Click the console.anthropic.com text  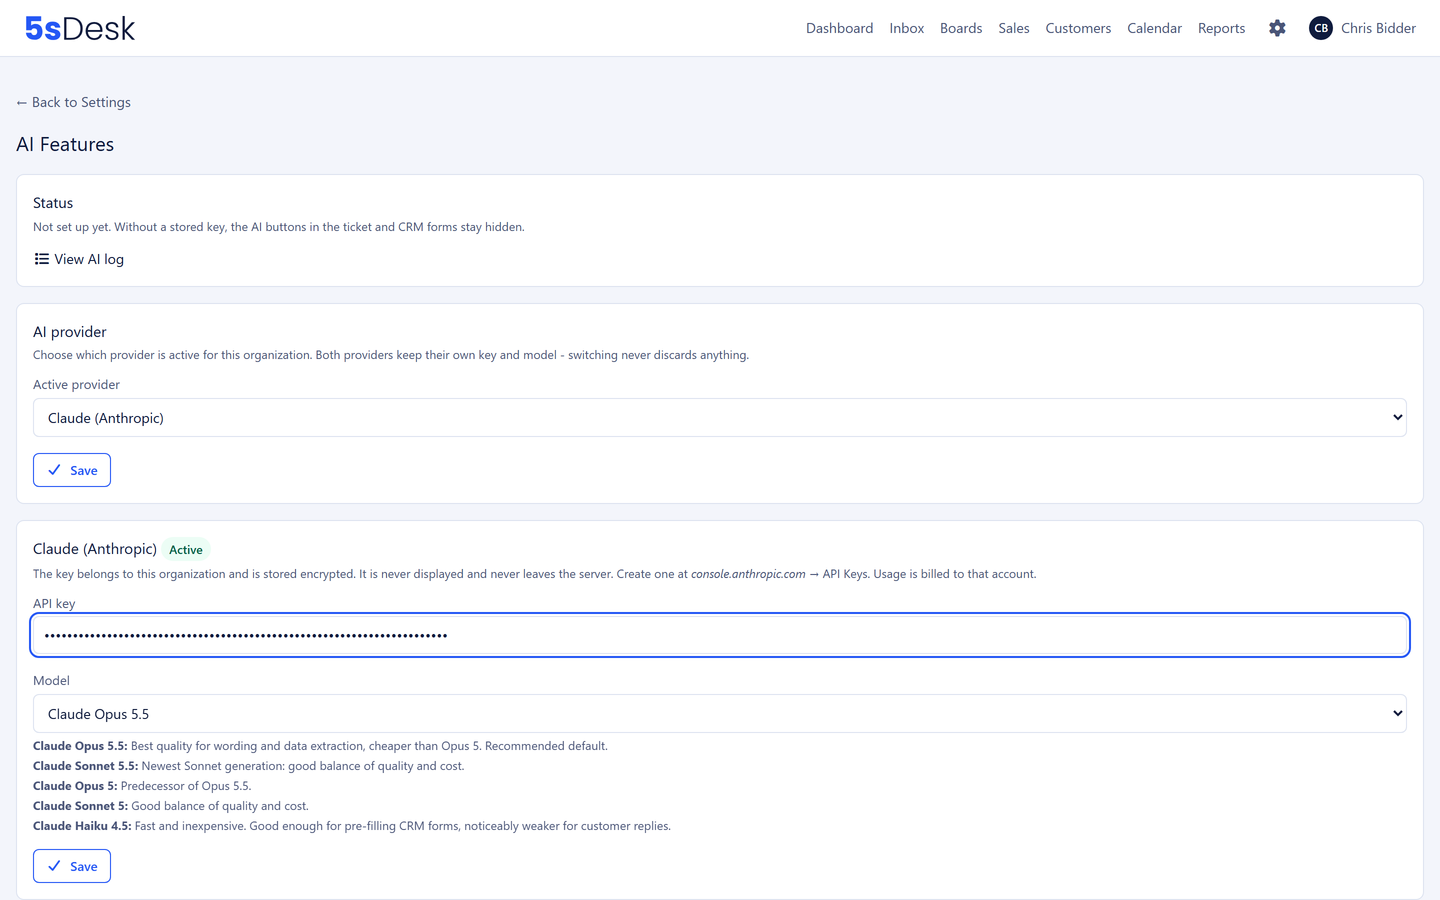pos(748,574)
